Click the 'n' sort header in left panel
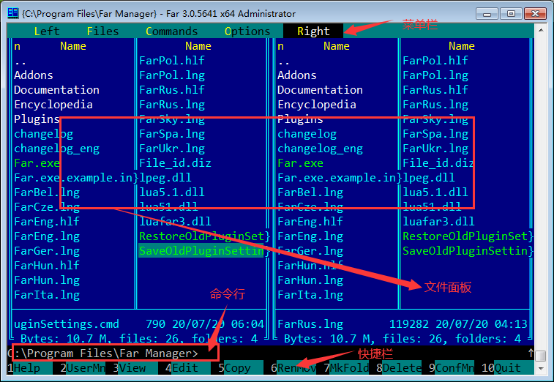The image size is (554, 382). pos(17,46)
